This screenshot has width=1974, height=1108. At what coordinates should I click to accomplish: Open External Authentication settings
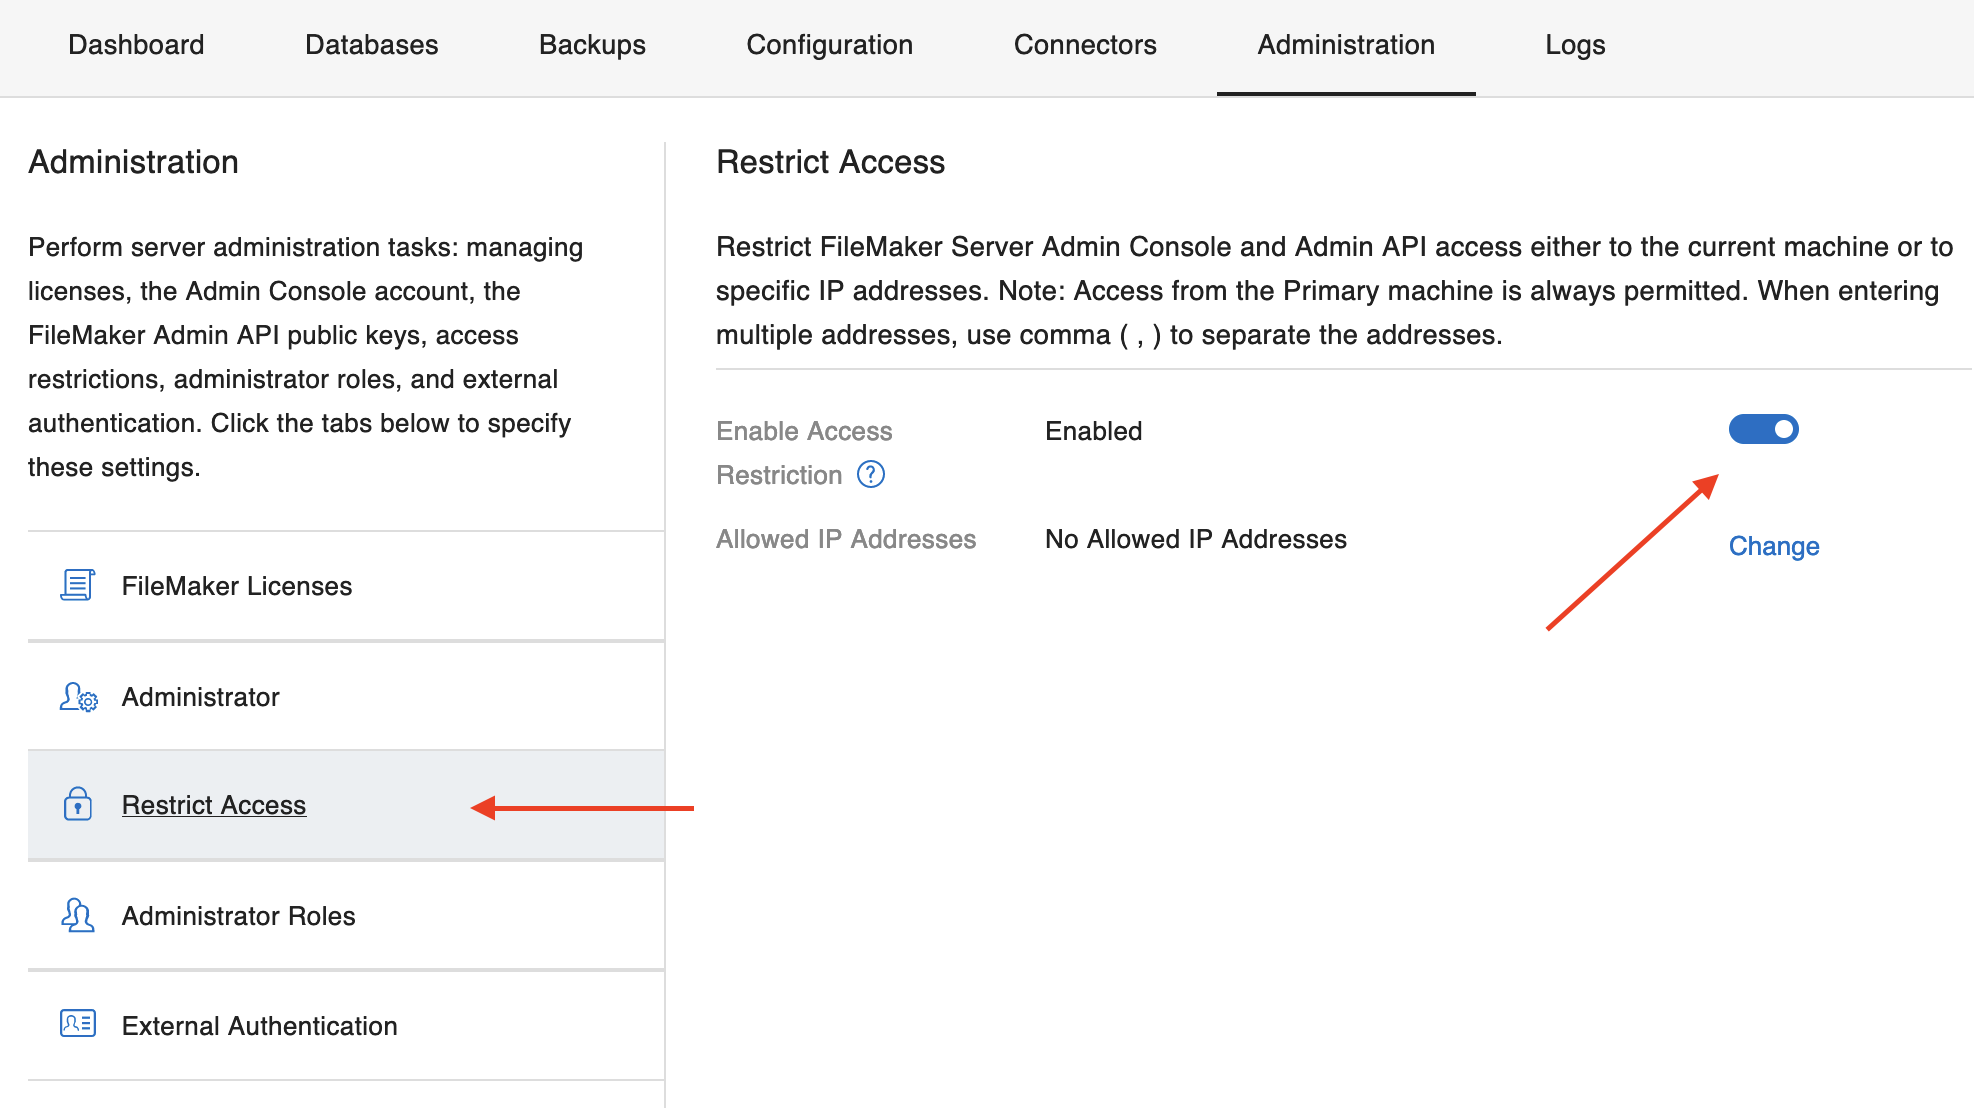point(259,1025)
